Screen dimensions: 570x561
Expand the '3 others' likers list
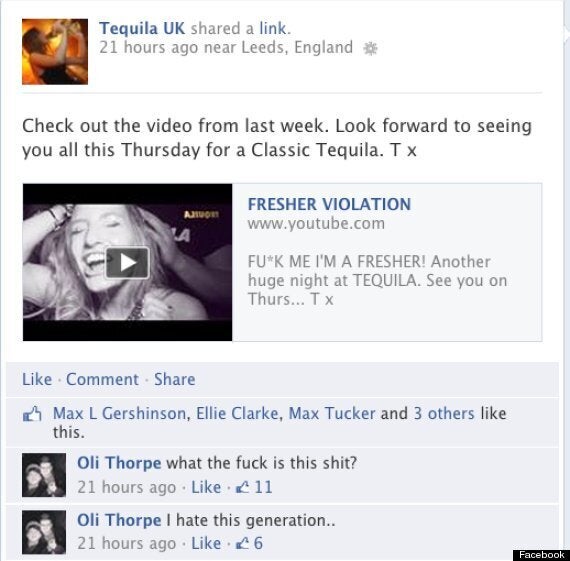(x=444, y=413)
